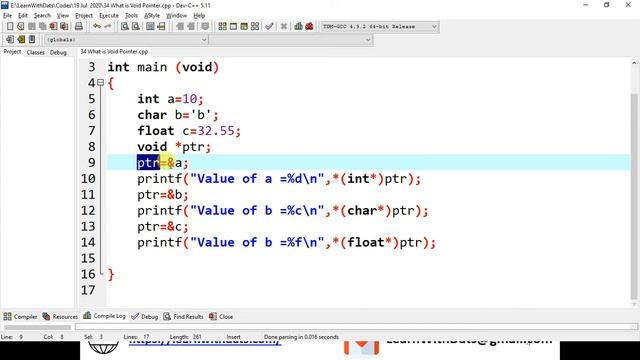The image size is (640, 360).
Task: Click the Compile & Run icon
Action: [244, 27]
